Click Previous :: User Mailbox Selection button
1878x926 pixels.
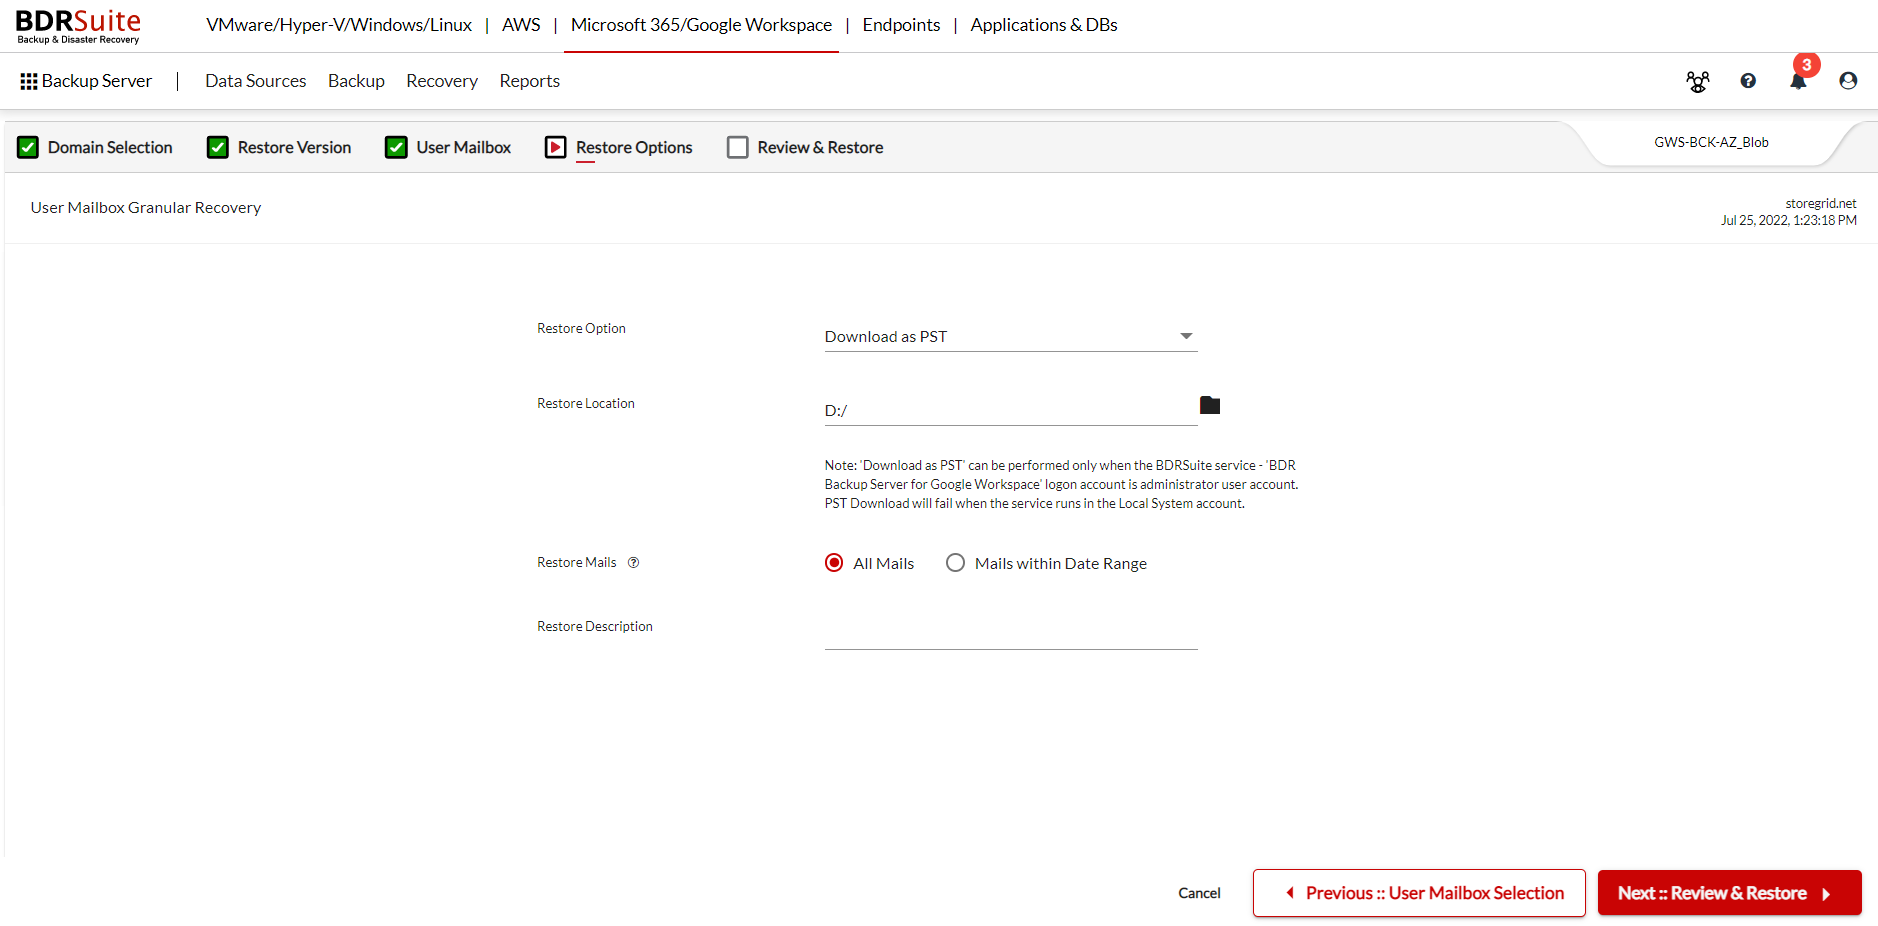coord(1419,893)
